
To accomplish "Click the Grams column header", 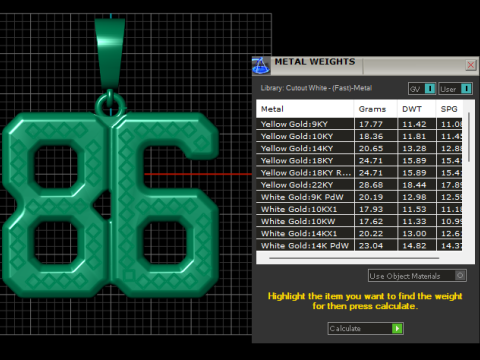I will tap(376, 109).
